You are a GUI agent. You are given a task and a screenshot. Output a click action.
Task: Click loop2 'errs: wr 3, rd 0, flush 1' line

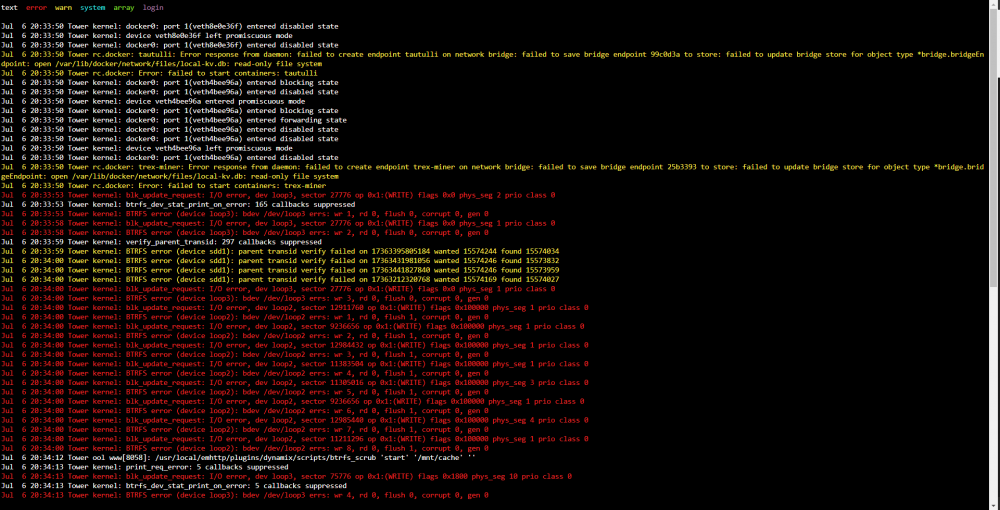point(245,354)
